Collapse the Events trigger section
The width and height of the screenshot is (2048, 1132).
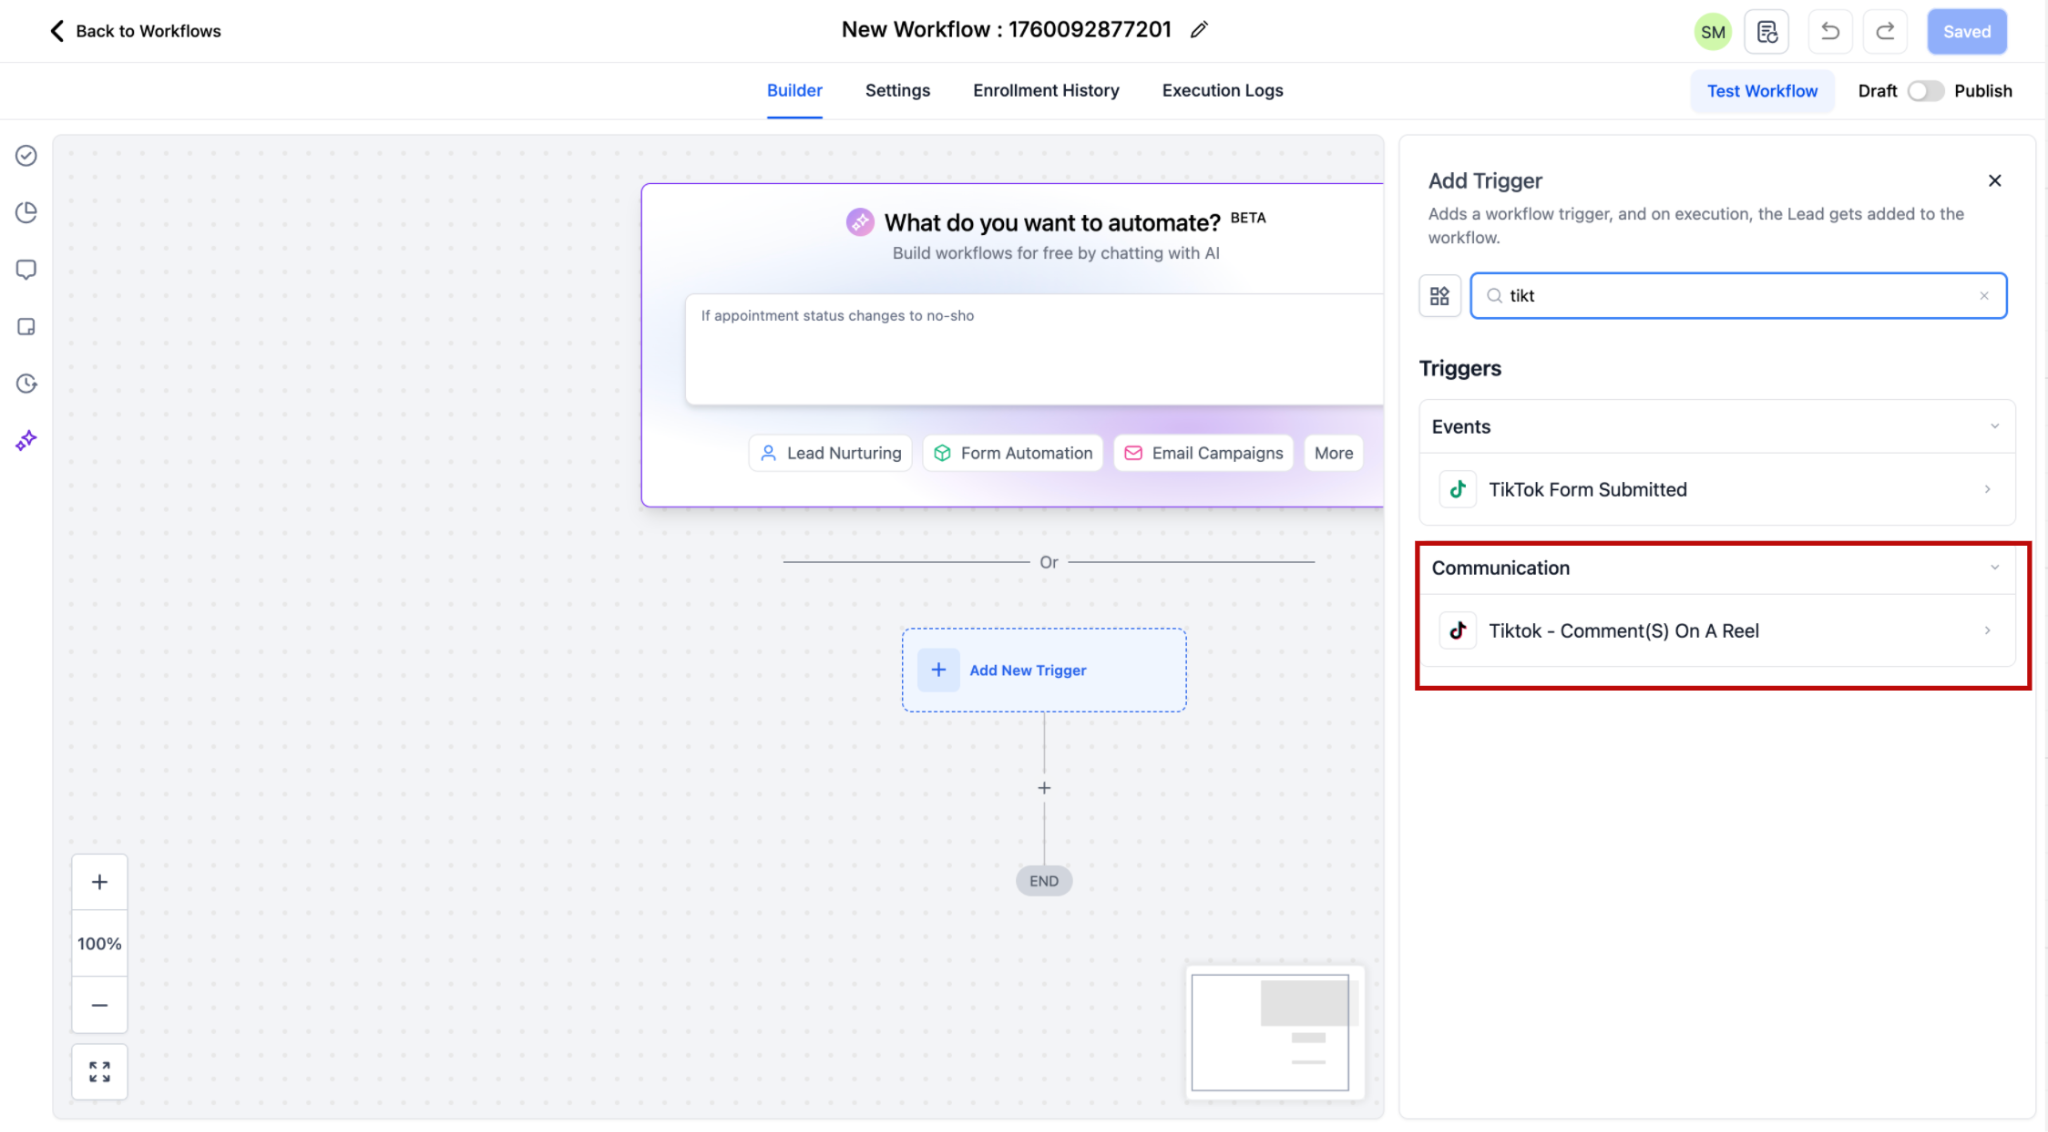pyautogui.click(x=1994, y=427)
